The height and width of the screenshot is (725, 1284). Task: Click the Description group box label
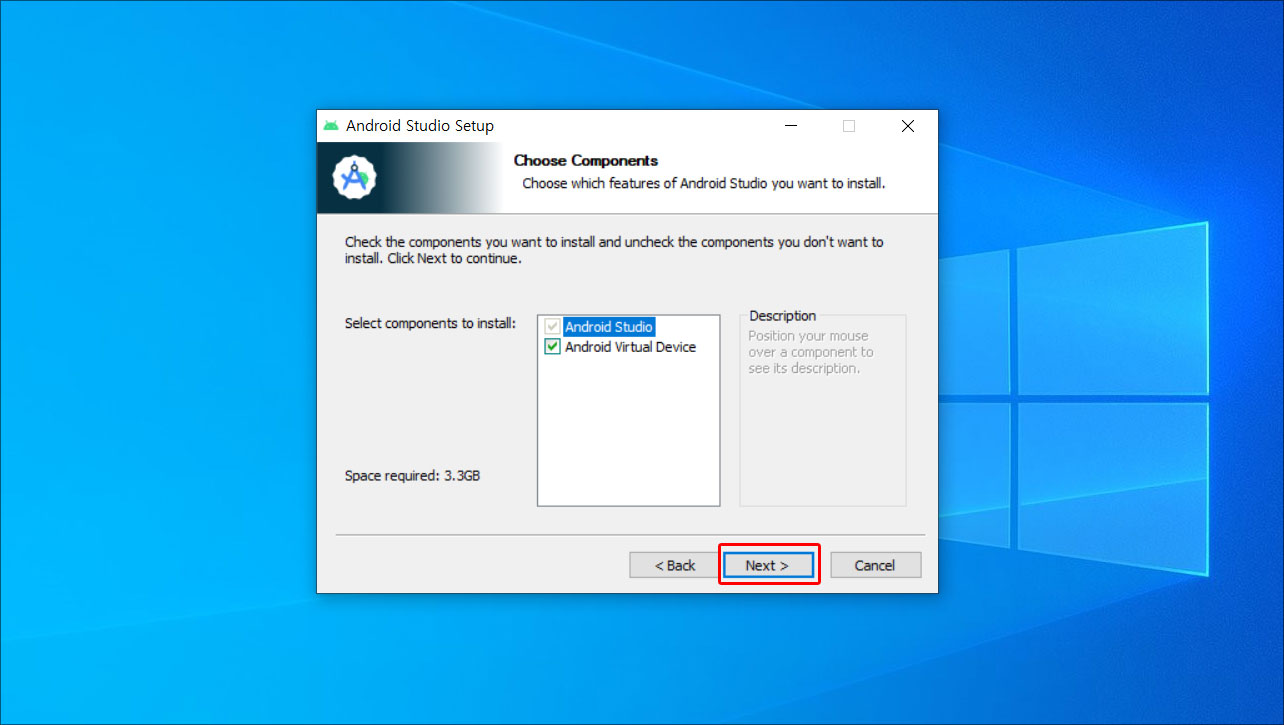pos(783,316)
